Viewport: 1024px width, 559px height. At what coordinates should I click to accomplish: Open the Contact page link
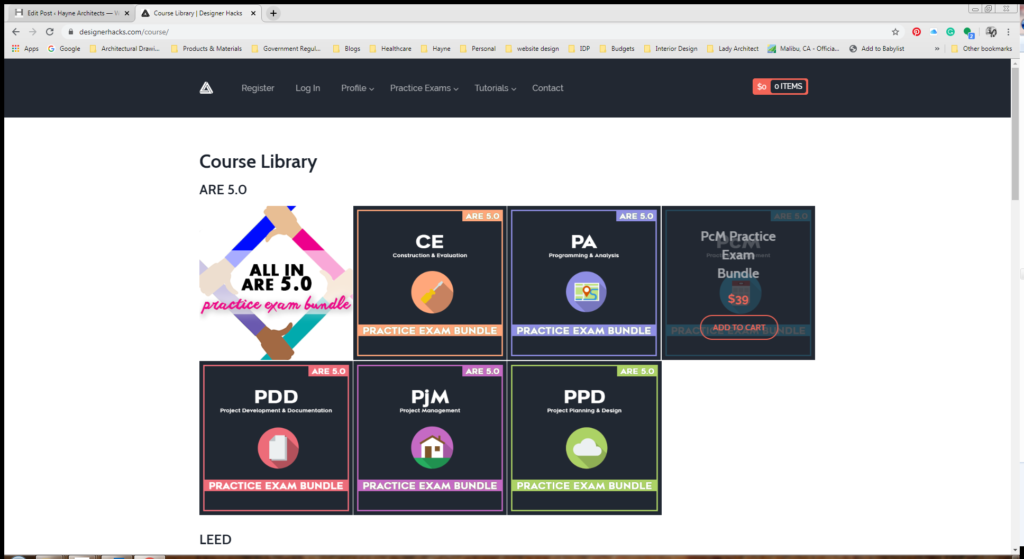547,88
